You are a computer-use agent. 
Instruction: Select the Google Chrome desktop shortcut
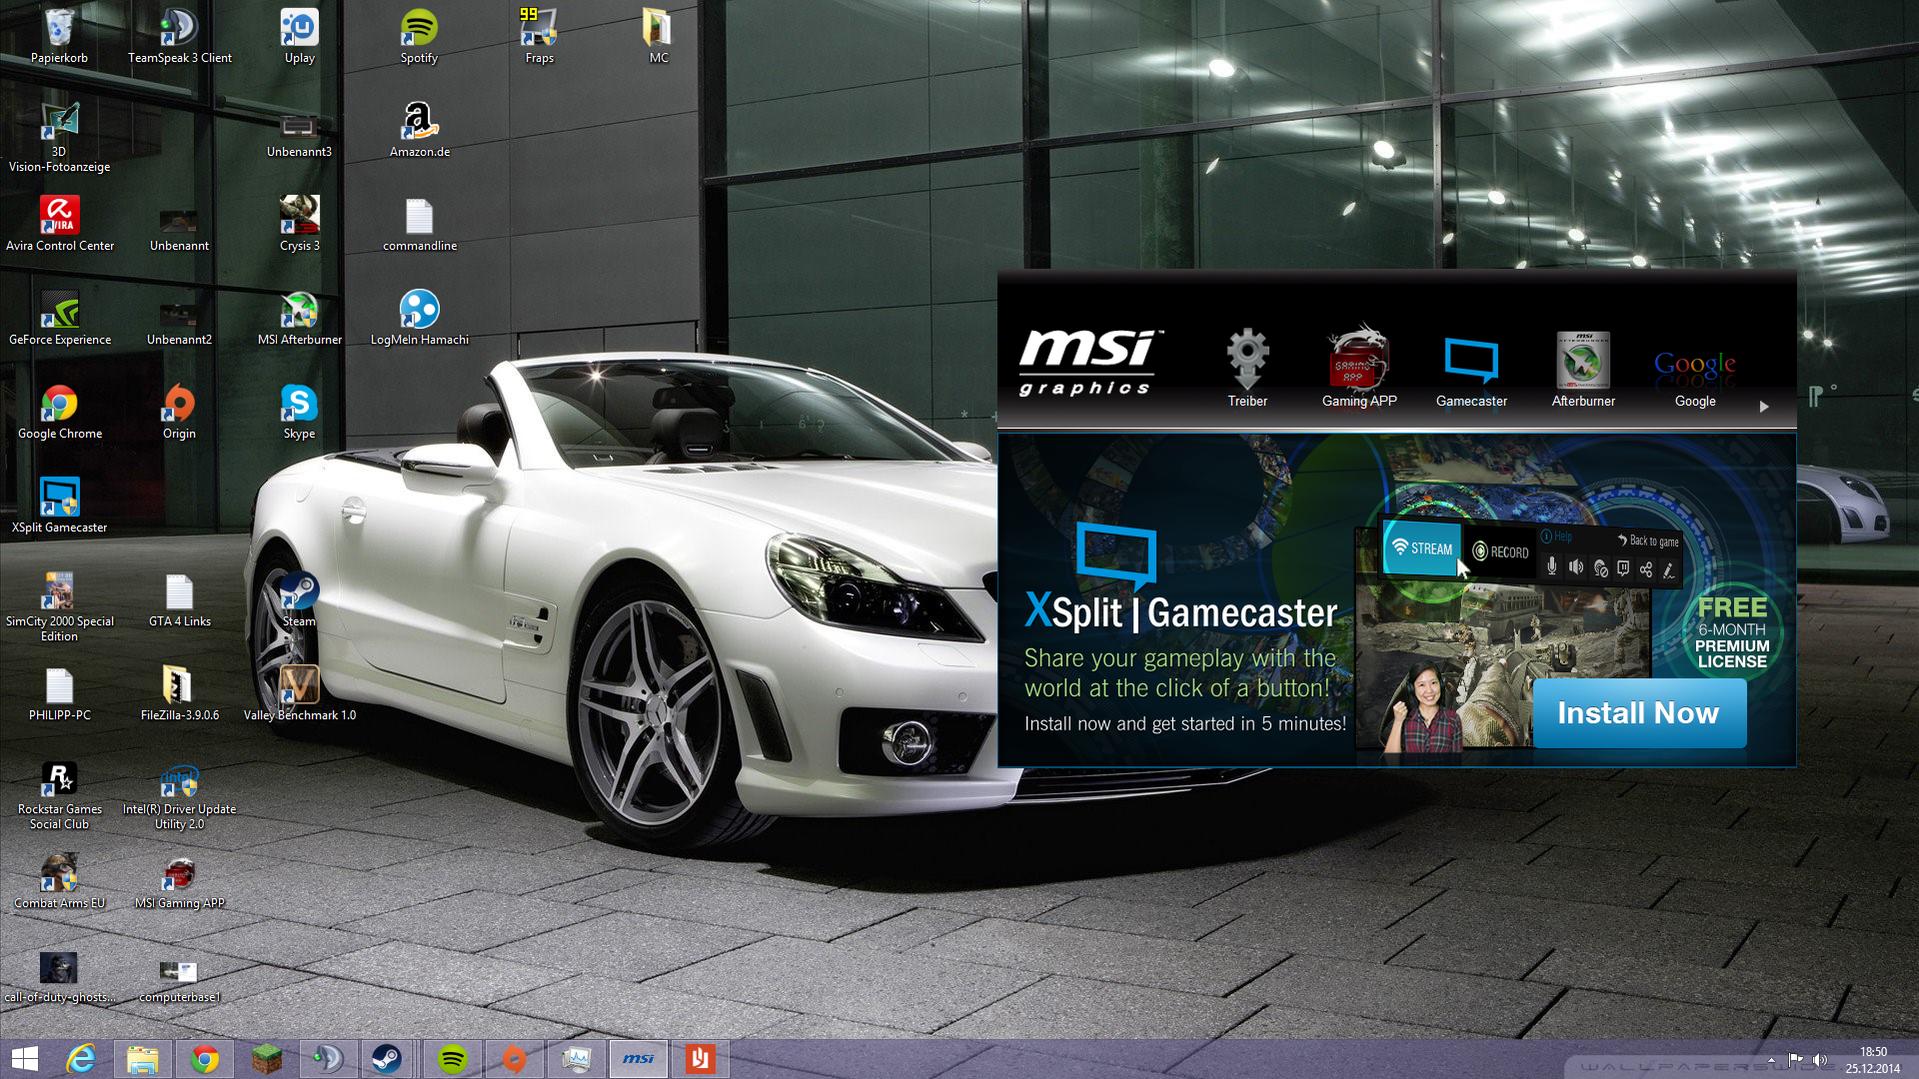click(x=59, y=412)
